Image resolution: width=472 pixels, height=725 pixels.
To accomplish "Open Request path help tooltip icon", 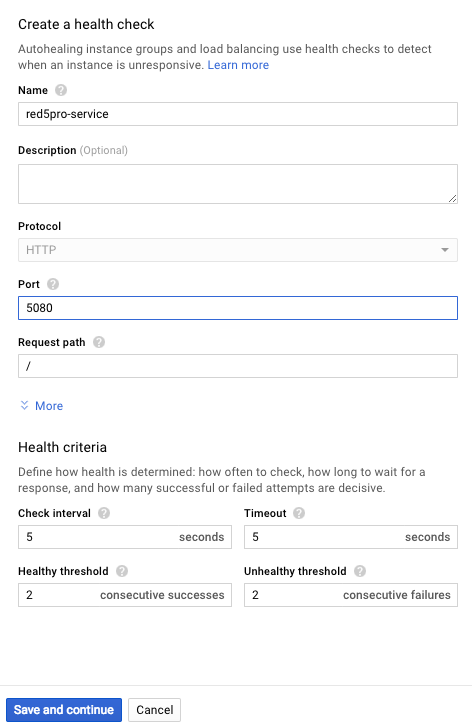I will click(99, 342).
